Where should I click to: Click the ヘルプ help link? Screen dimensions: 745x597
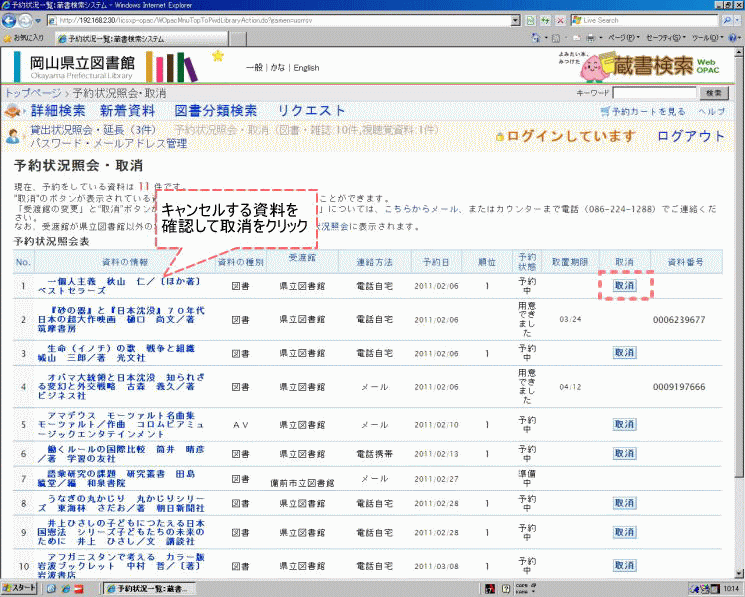712,112
